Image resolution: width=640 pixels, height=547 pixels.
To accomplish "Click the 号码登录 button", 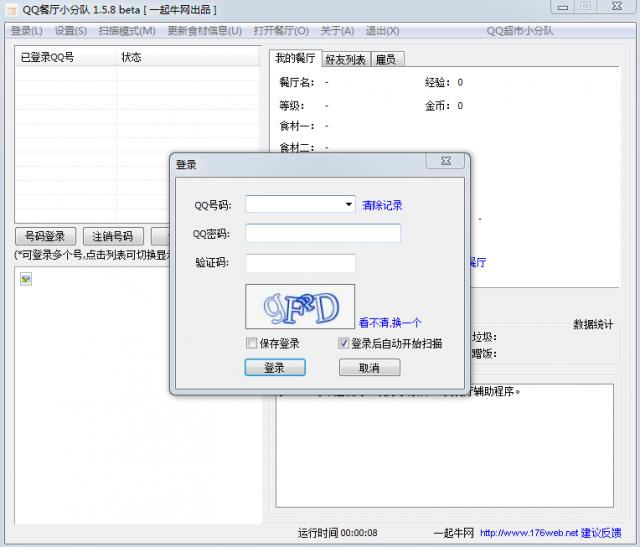I will 45,236.
